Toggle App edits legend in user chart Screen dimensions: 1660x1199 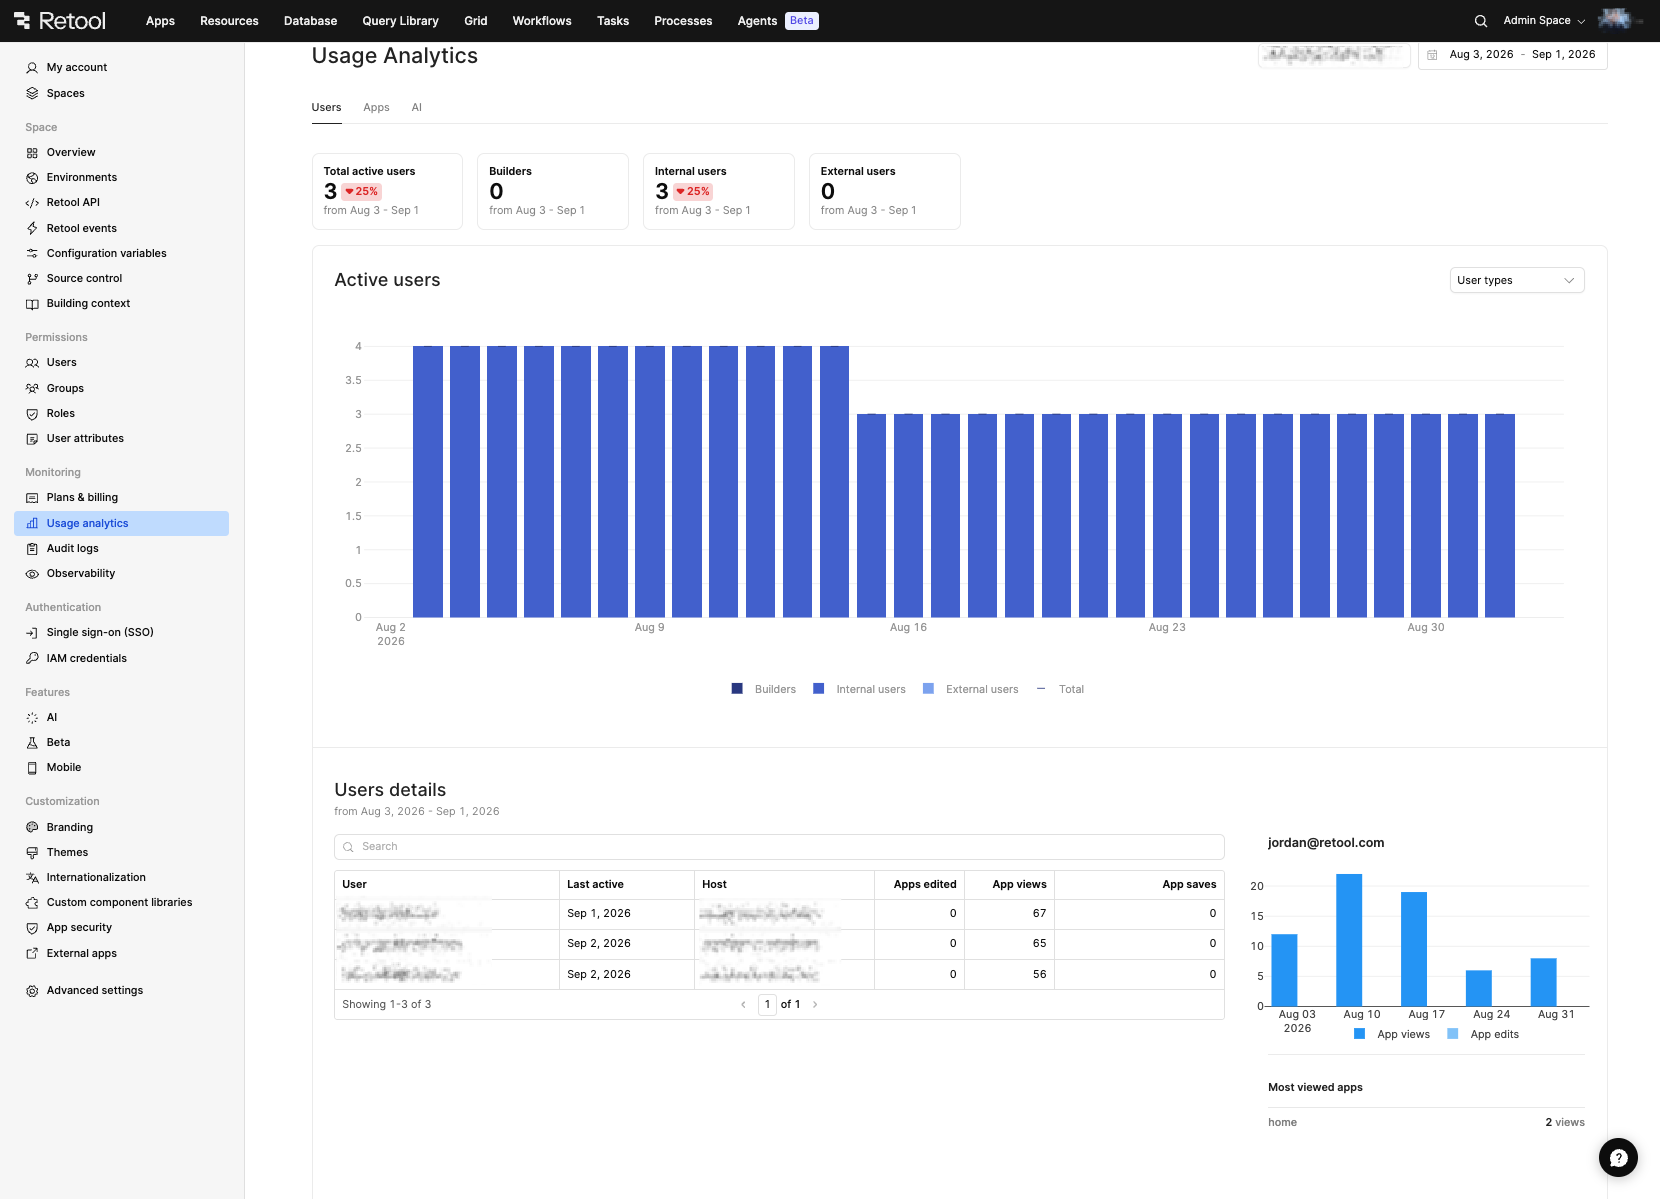pyautogui.click(x=1483, y=1035)
